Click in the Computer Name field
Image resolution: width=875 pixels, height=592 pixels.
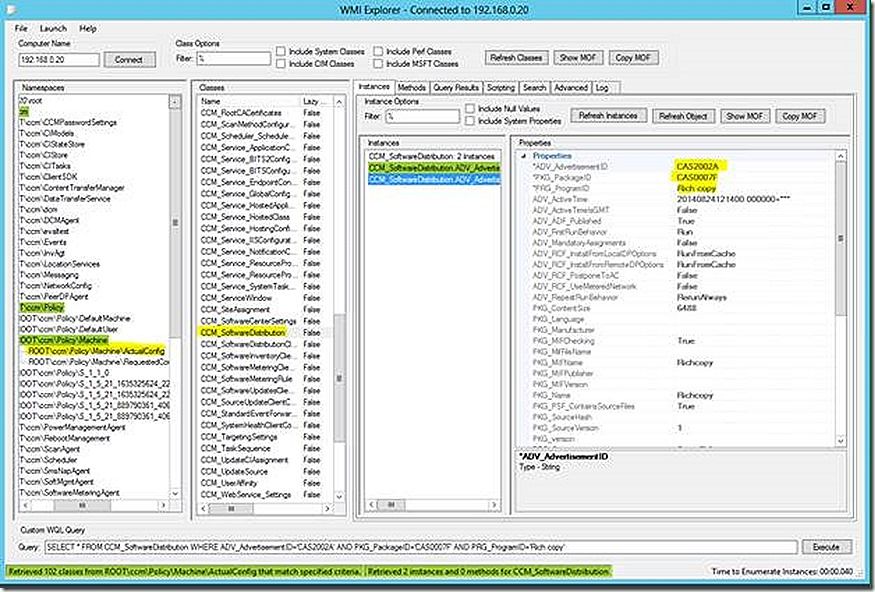[59, 59]
